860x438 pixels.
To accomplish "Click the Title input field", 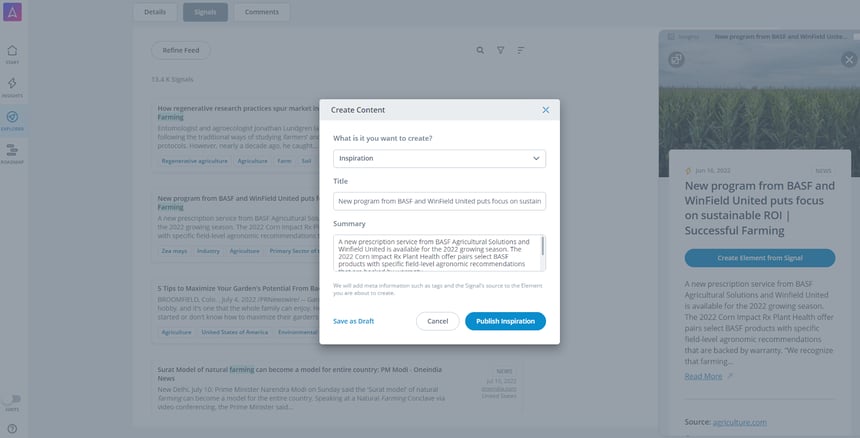I will [x=439, y=201].
